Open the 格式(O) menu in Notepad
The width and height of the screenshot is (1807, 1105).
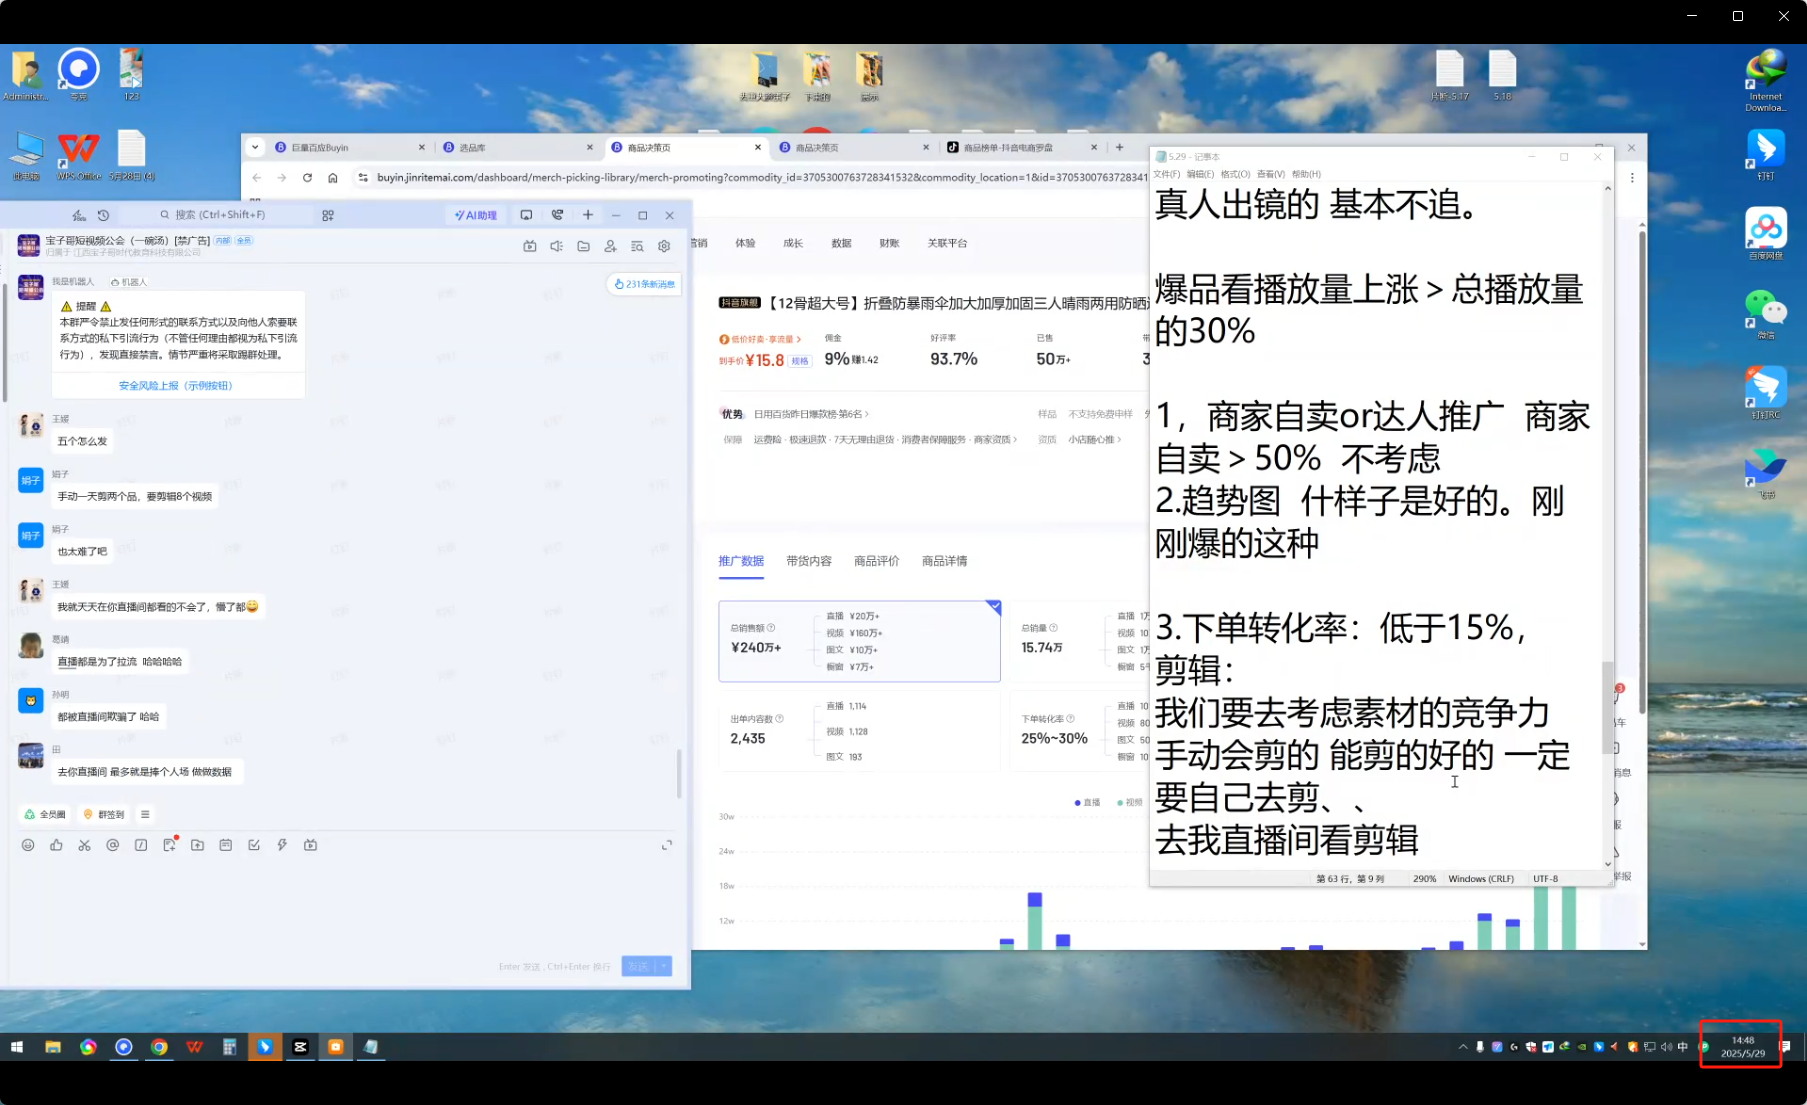(1235, 174)
